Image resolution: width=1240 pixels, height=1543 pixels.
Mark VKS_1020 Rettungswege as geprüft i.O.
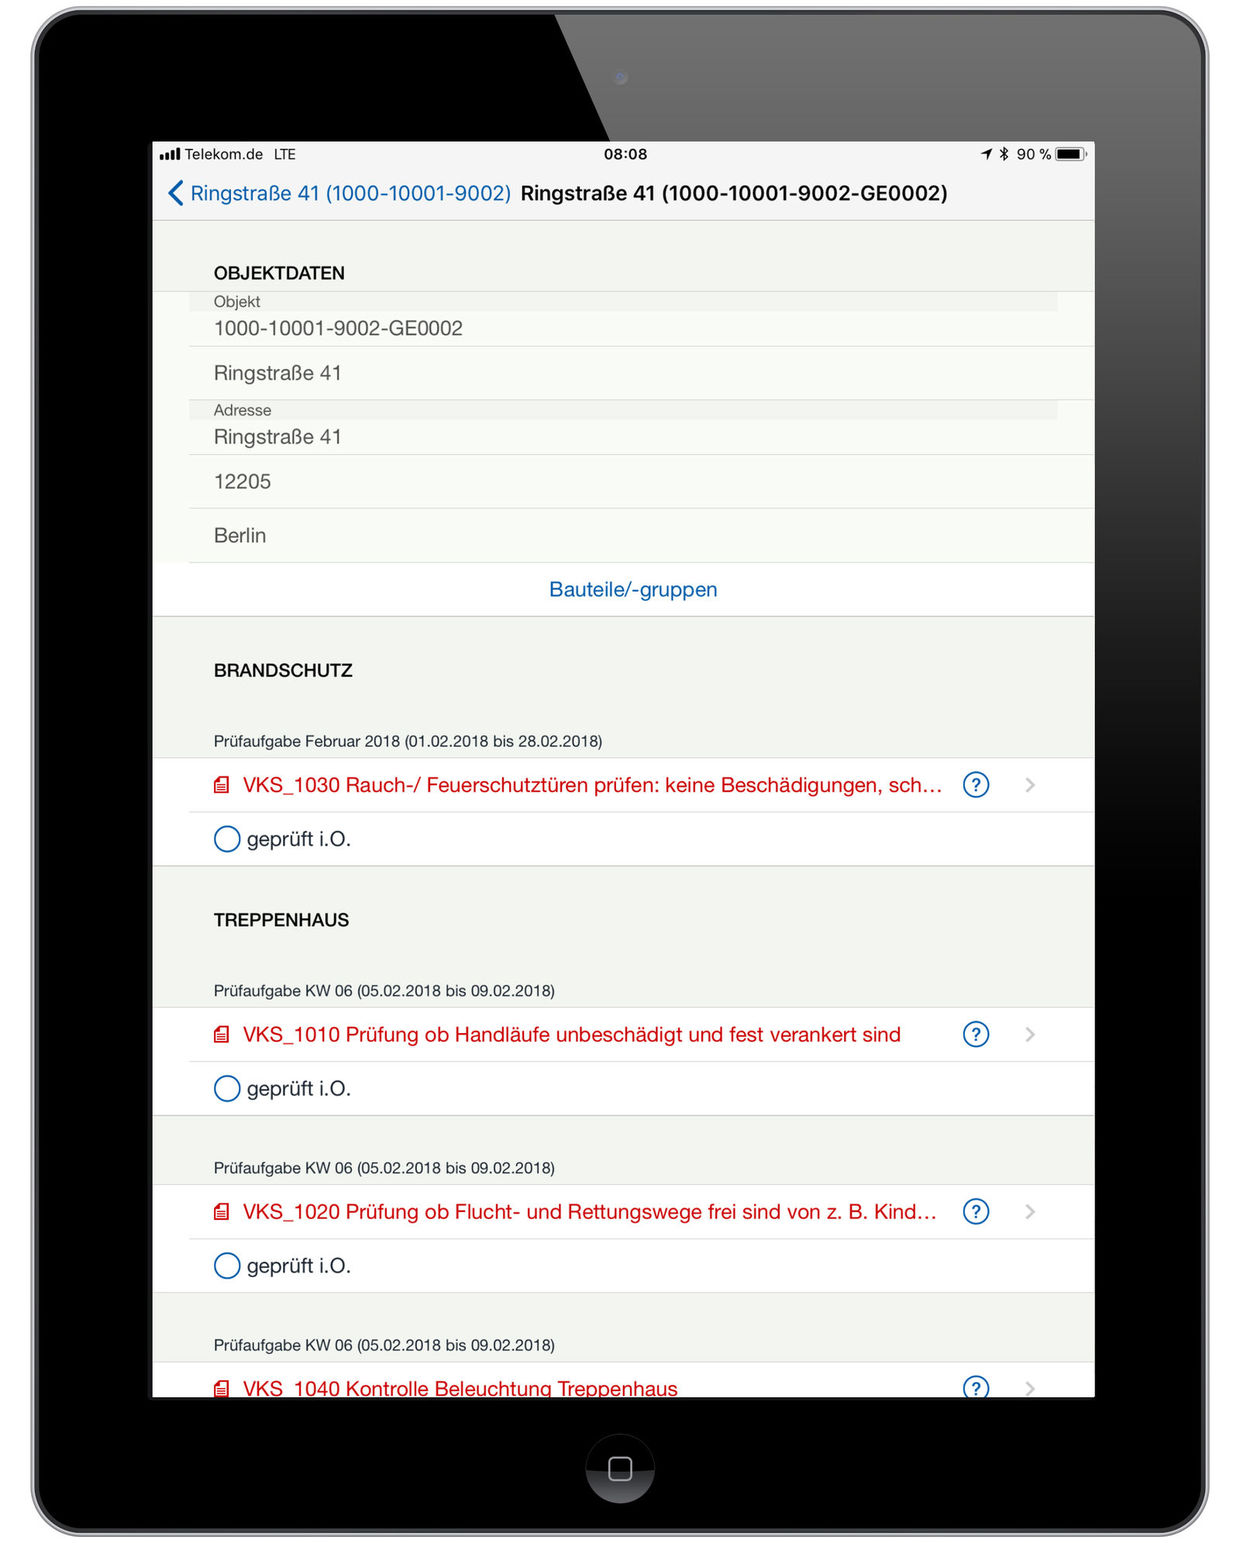(227, 1265)
